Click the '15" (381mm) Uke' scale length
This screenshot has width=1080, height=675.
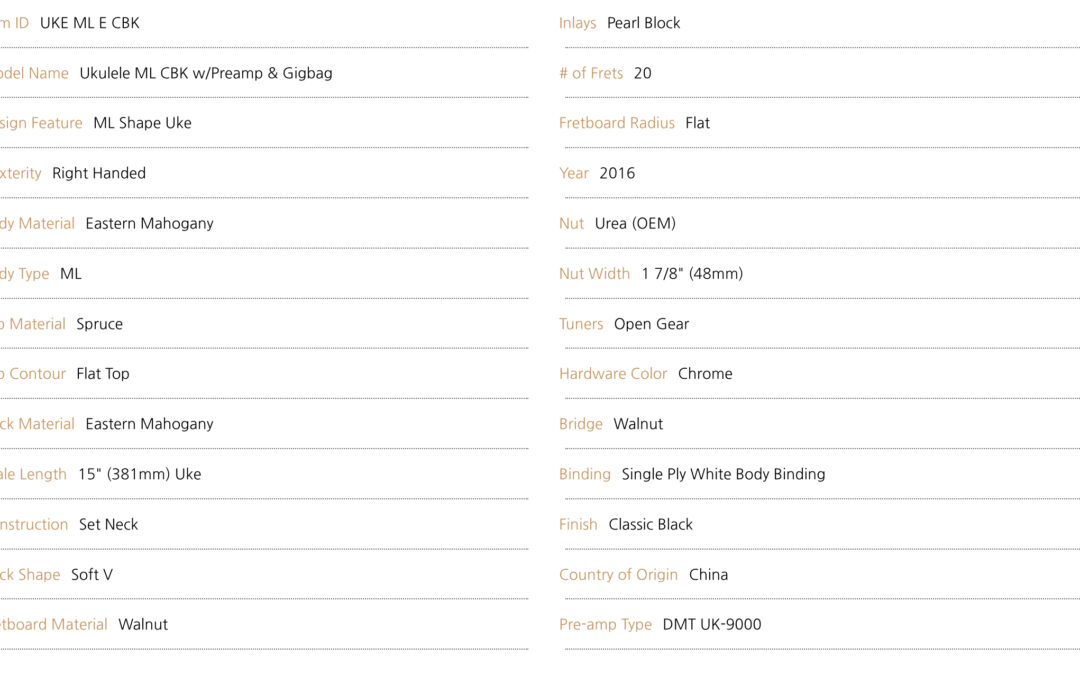pyautogui.click(x=140, y=475)
